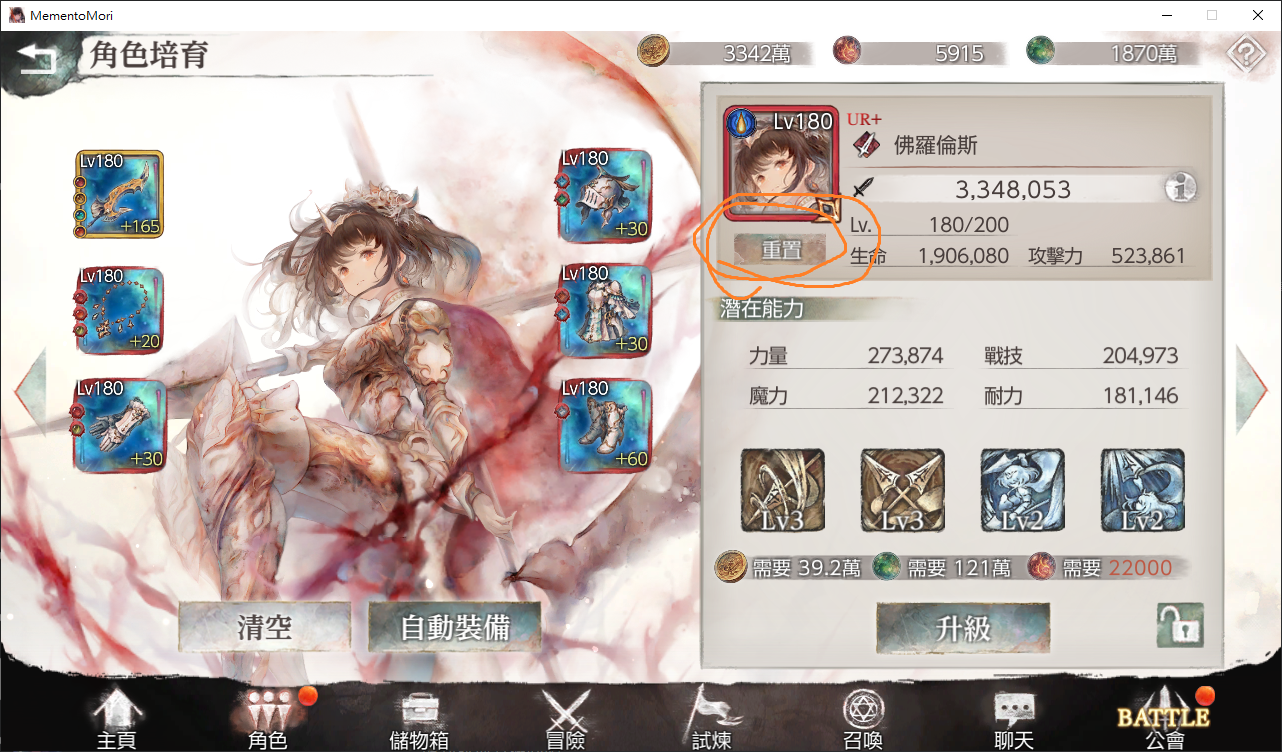Show the previous character with left arrow
Image resolution: width=1282 pixels, height=752 pixels.
coord(30,390)
